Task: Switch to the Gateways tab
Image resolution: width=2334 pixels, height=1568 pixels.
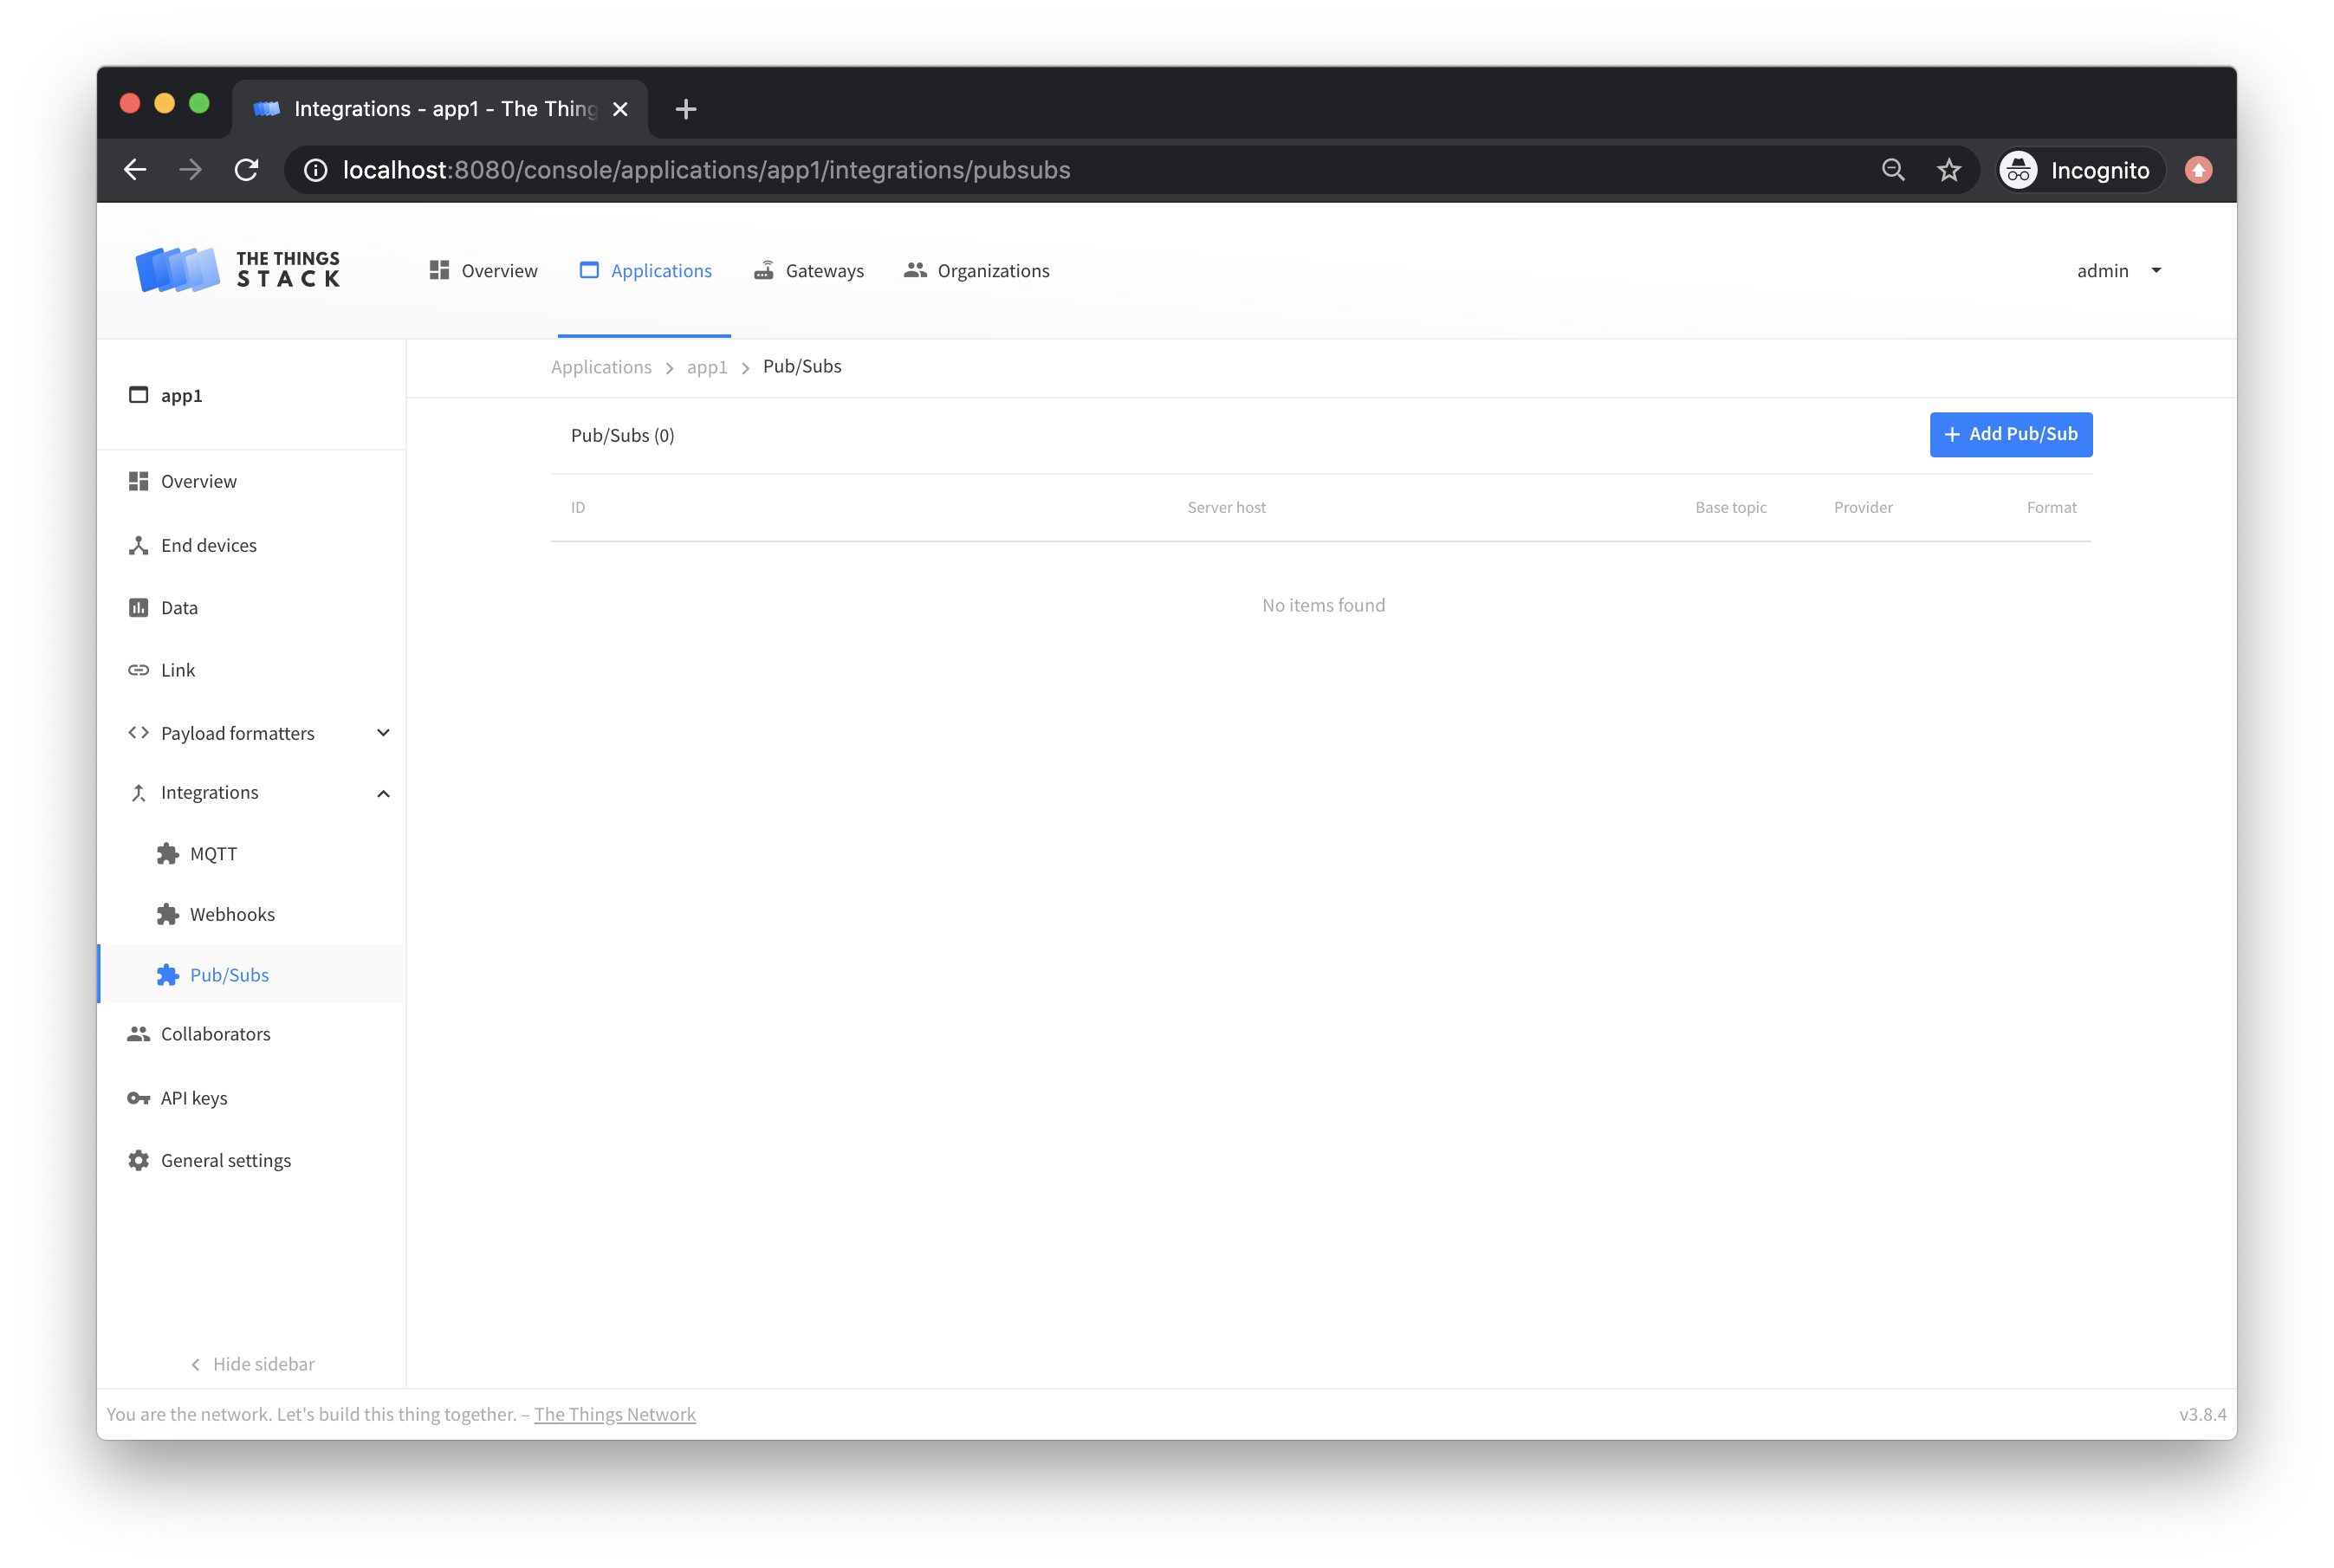Action: (x=808, y=270)
